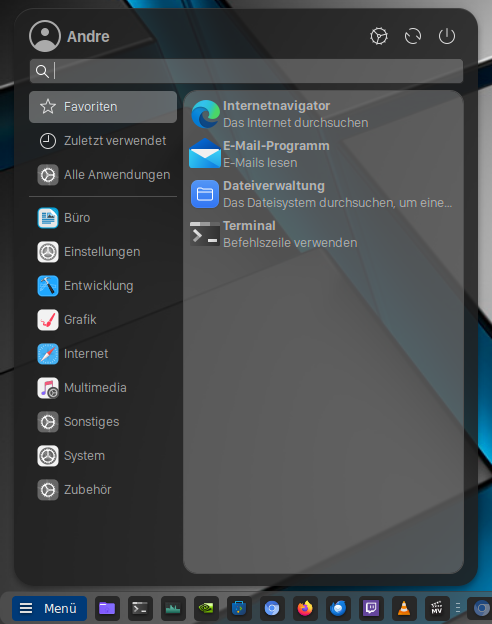
Task: Click the power/logout icon
Action: [x=447, y=36]
